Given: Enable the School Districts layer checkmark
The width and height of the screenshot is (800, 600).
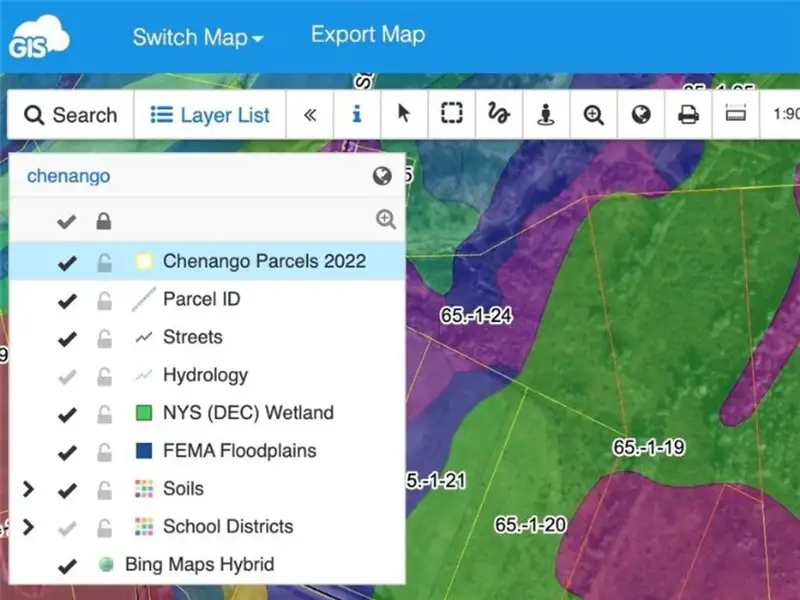Looking at the screenshot, I should pos(67,527).
